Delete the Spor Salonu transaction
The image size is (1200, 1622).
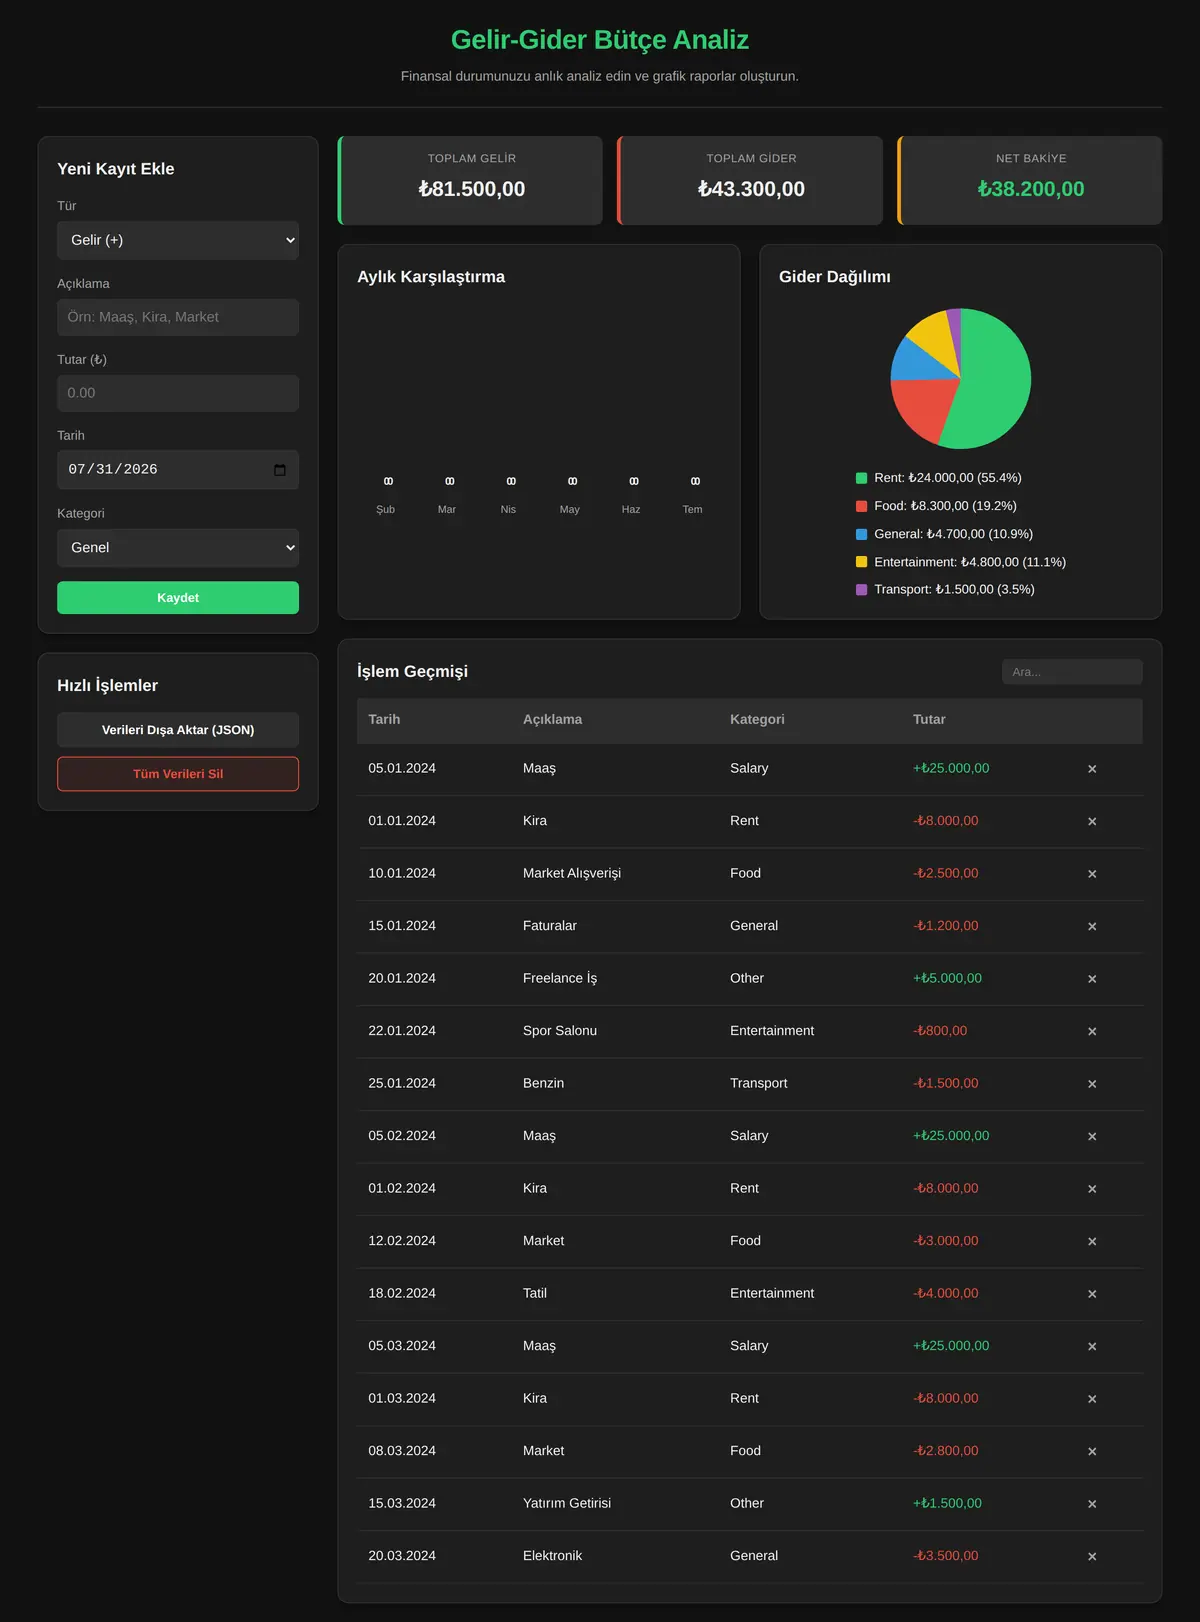(x=1092, y=1031)
